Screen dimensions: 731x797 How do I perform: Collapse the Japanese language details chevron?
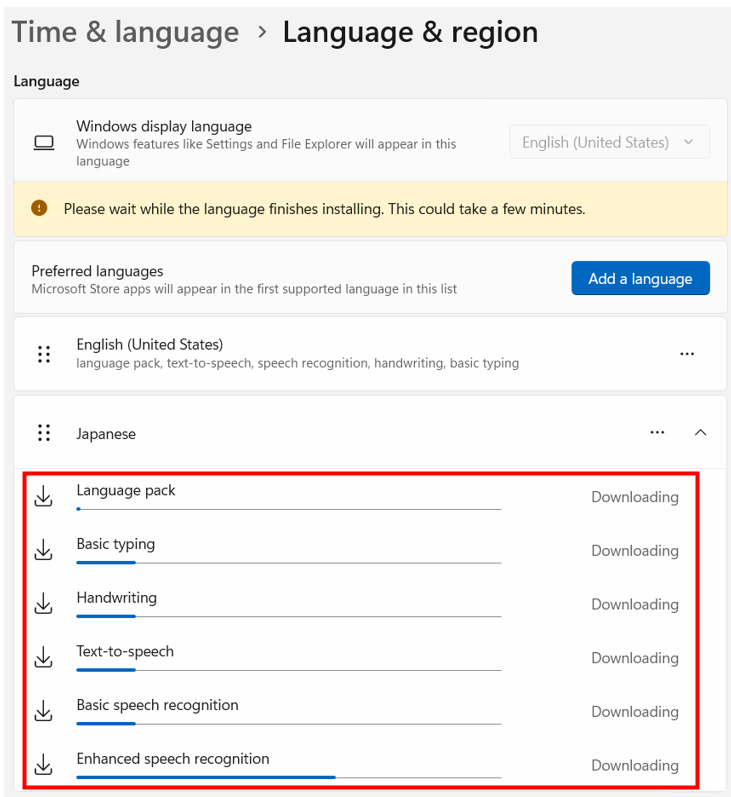(x=700, y=433)
